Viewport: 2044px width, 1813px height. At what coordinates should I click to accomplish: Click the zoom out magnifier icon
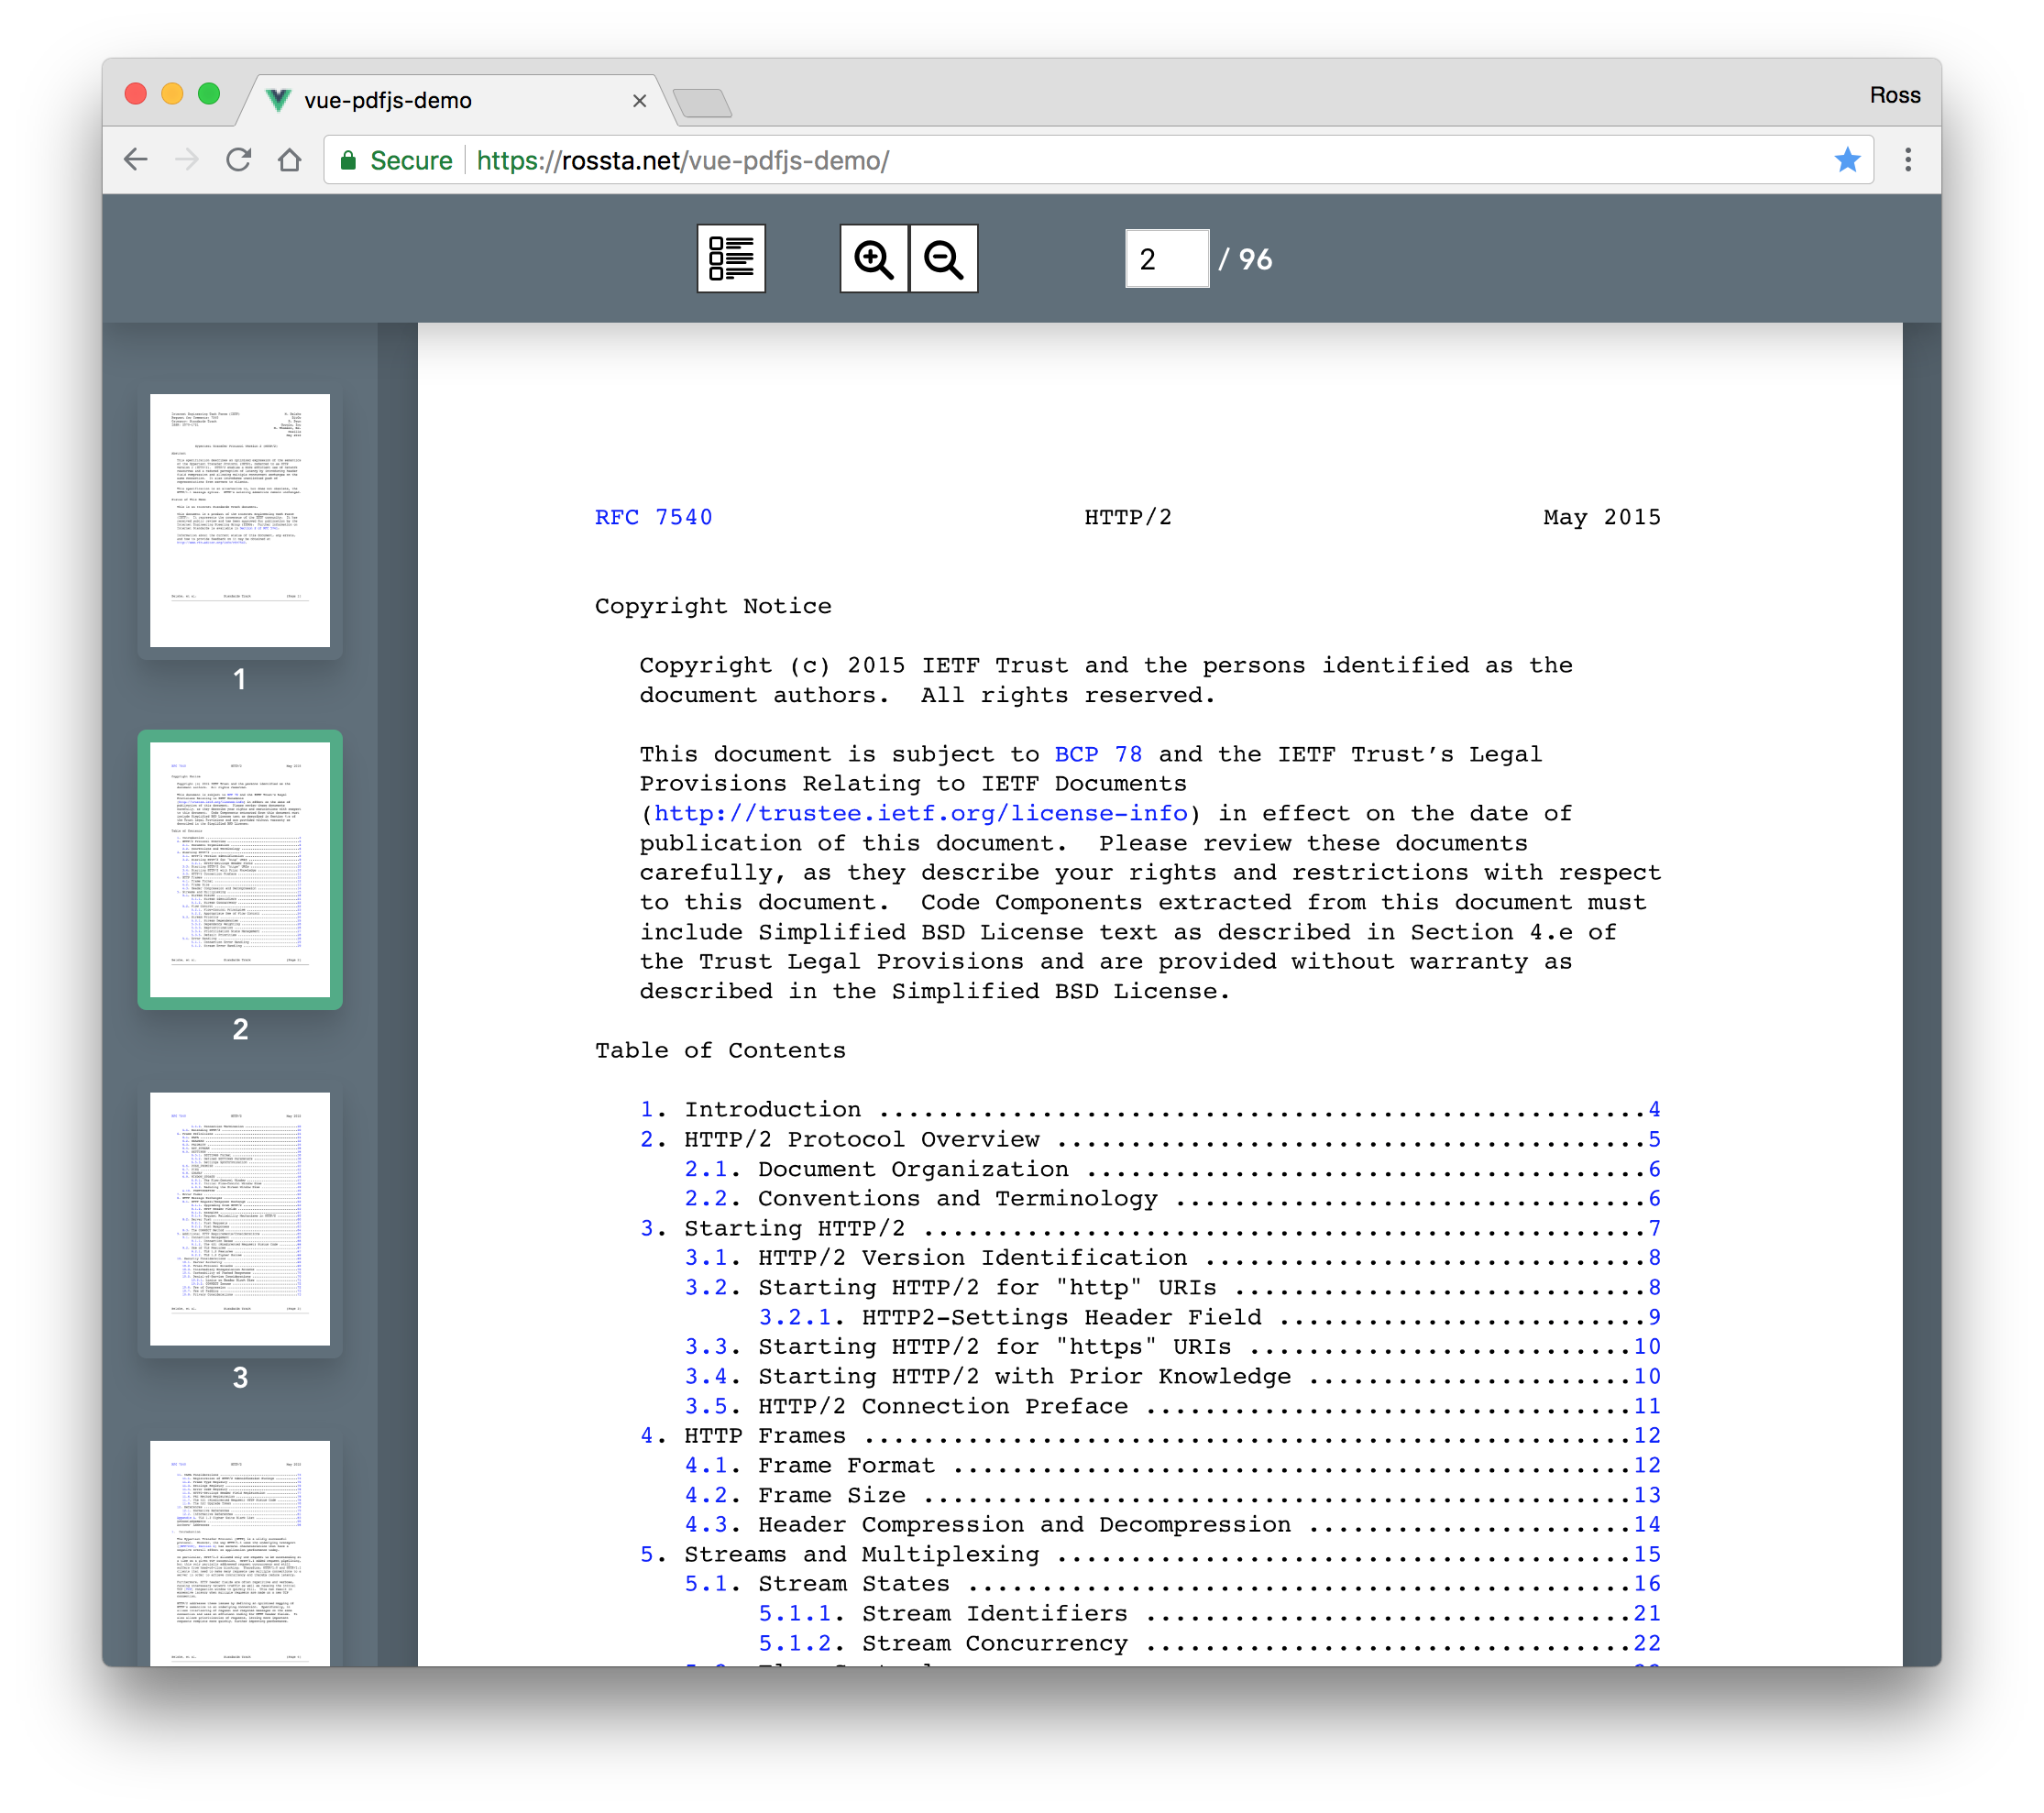click(x=945, y=259)
